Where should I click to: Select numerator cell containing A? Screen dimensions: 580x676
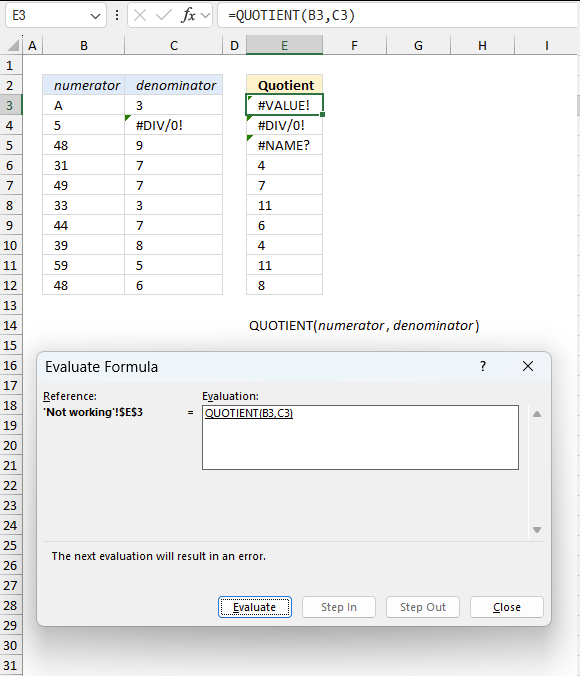pos(84,105)
